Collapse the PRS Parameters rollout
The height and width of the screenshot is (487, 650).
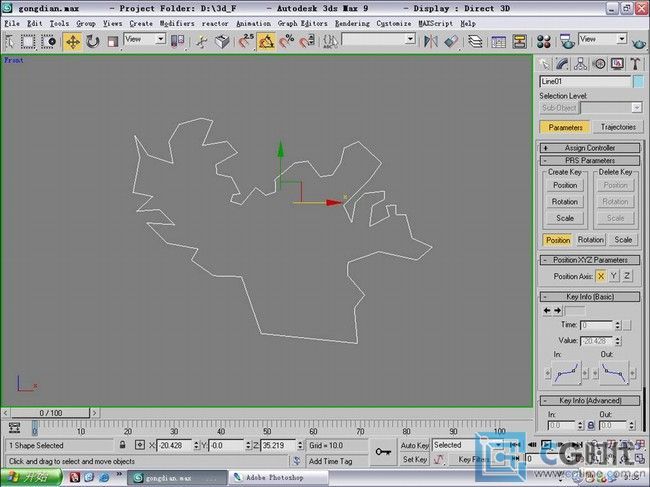pos(589,160)
